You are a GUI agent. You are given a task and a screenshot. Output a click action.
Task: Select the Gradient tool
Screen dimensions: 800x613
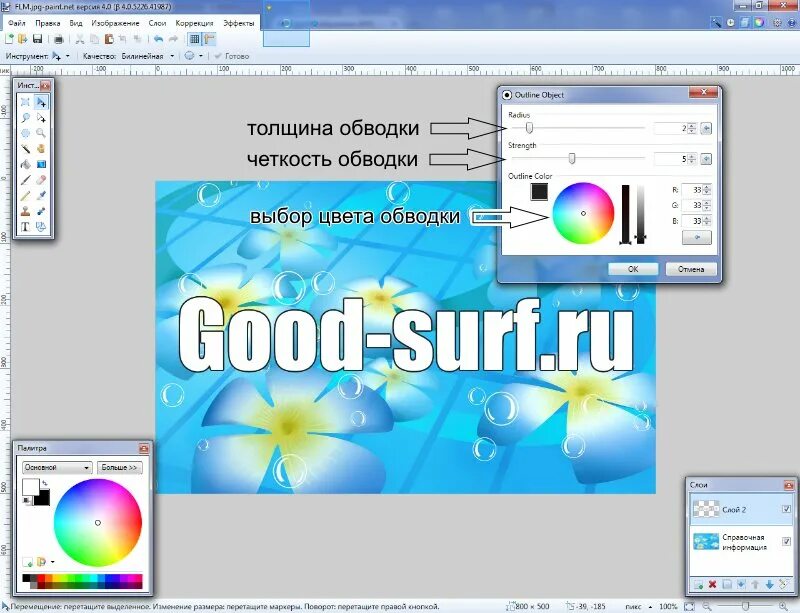tap(41, 164)
